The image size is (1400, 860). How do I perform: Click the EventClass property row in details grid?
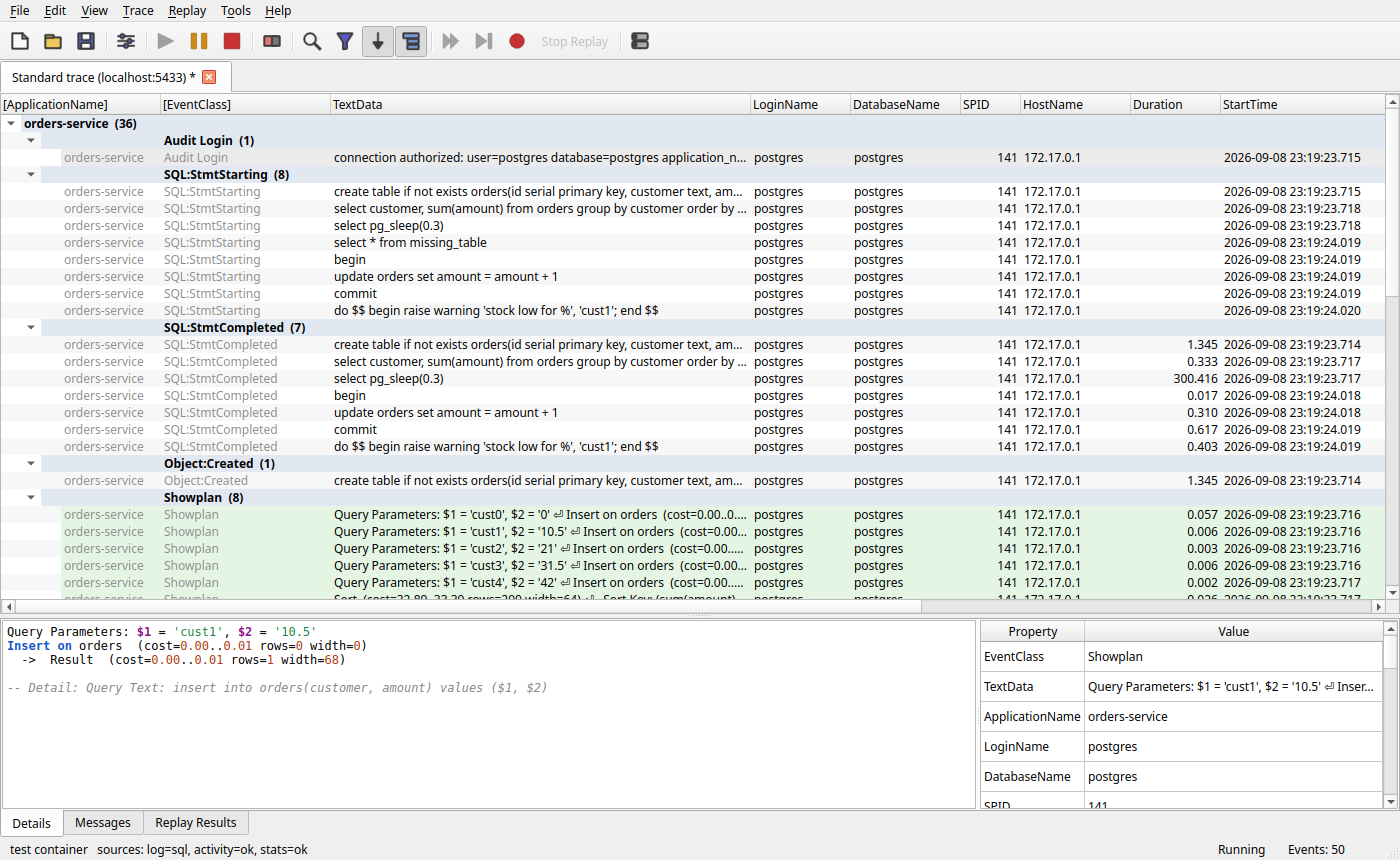click(1181, 657)
